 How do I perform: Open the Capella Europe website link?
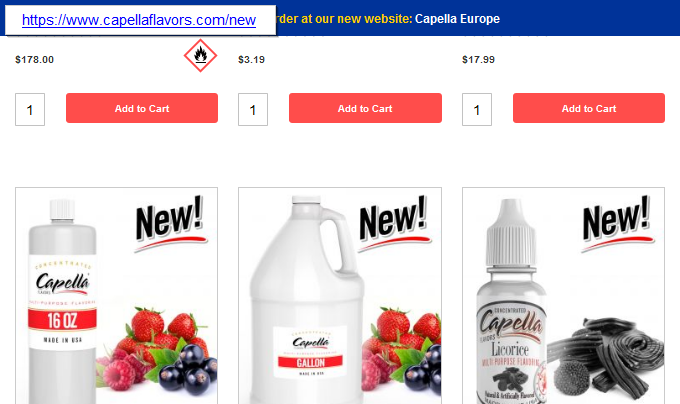(457, 19)
